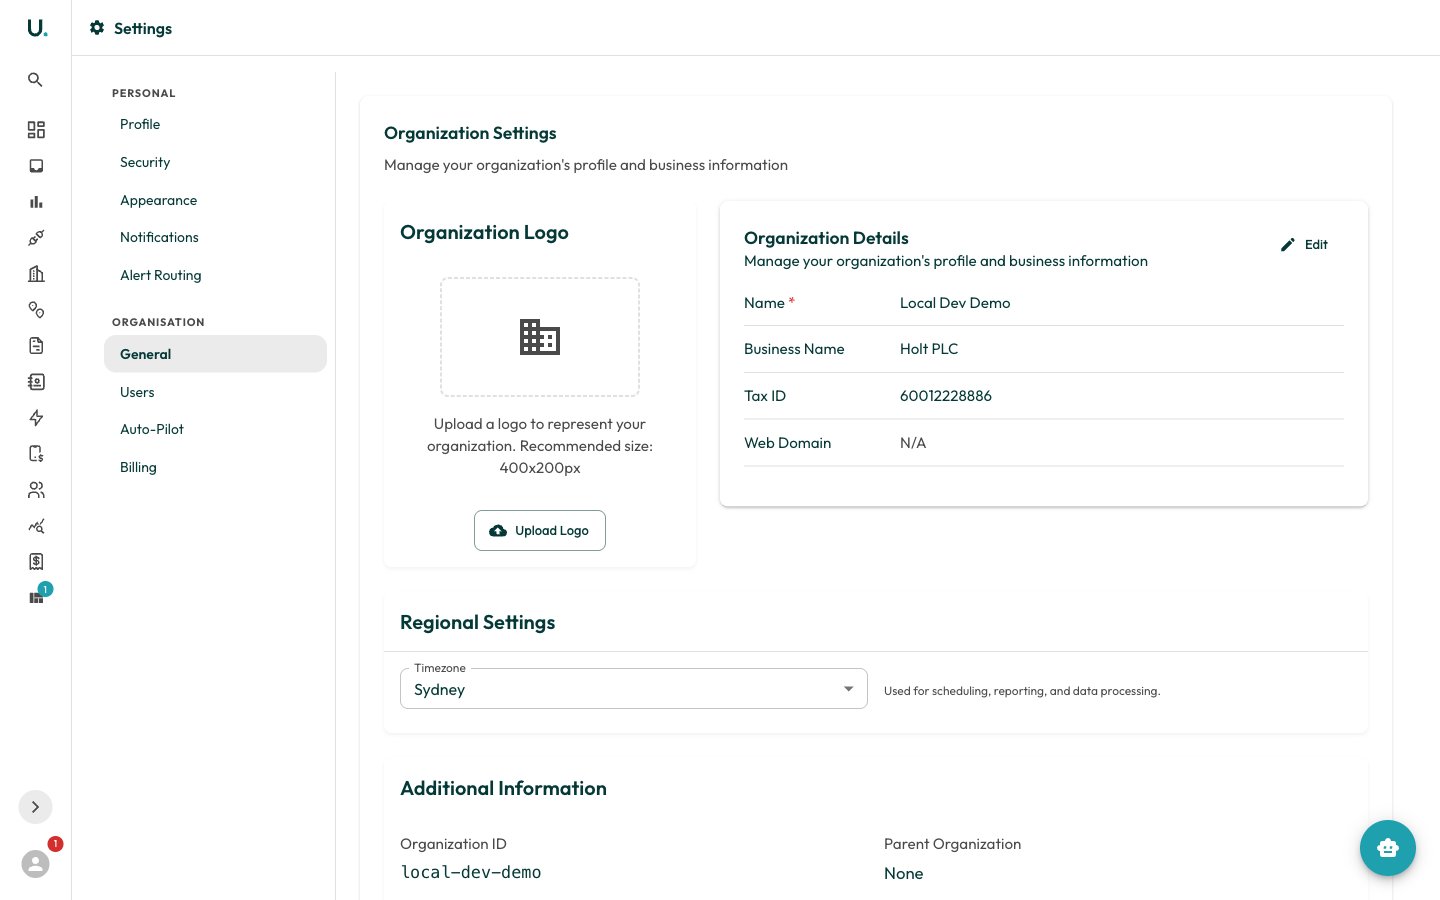
Task: Open the location pins icon
Action: point(36,310)
